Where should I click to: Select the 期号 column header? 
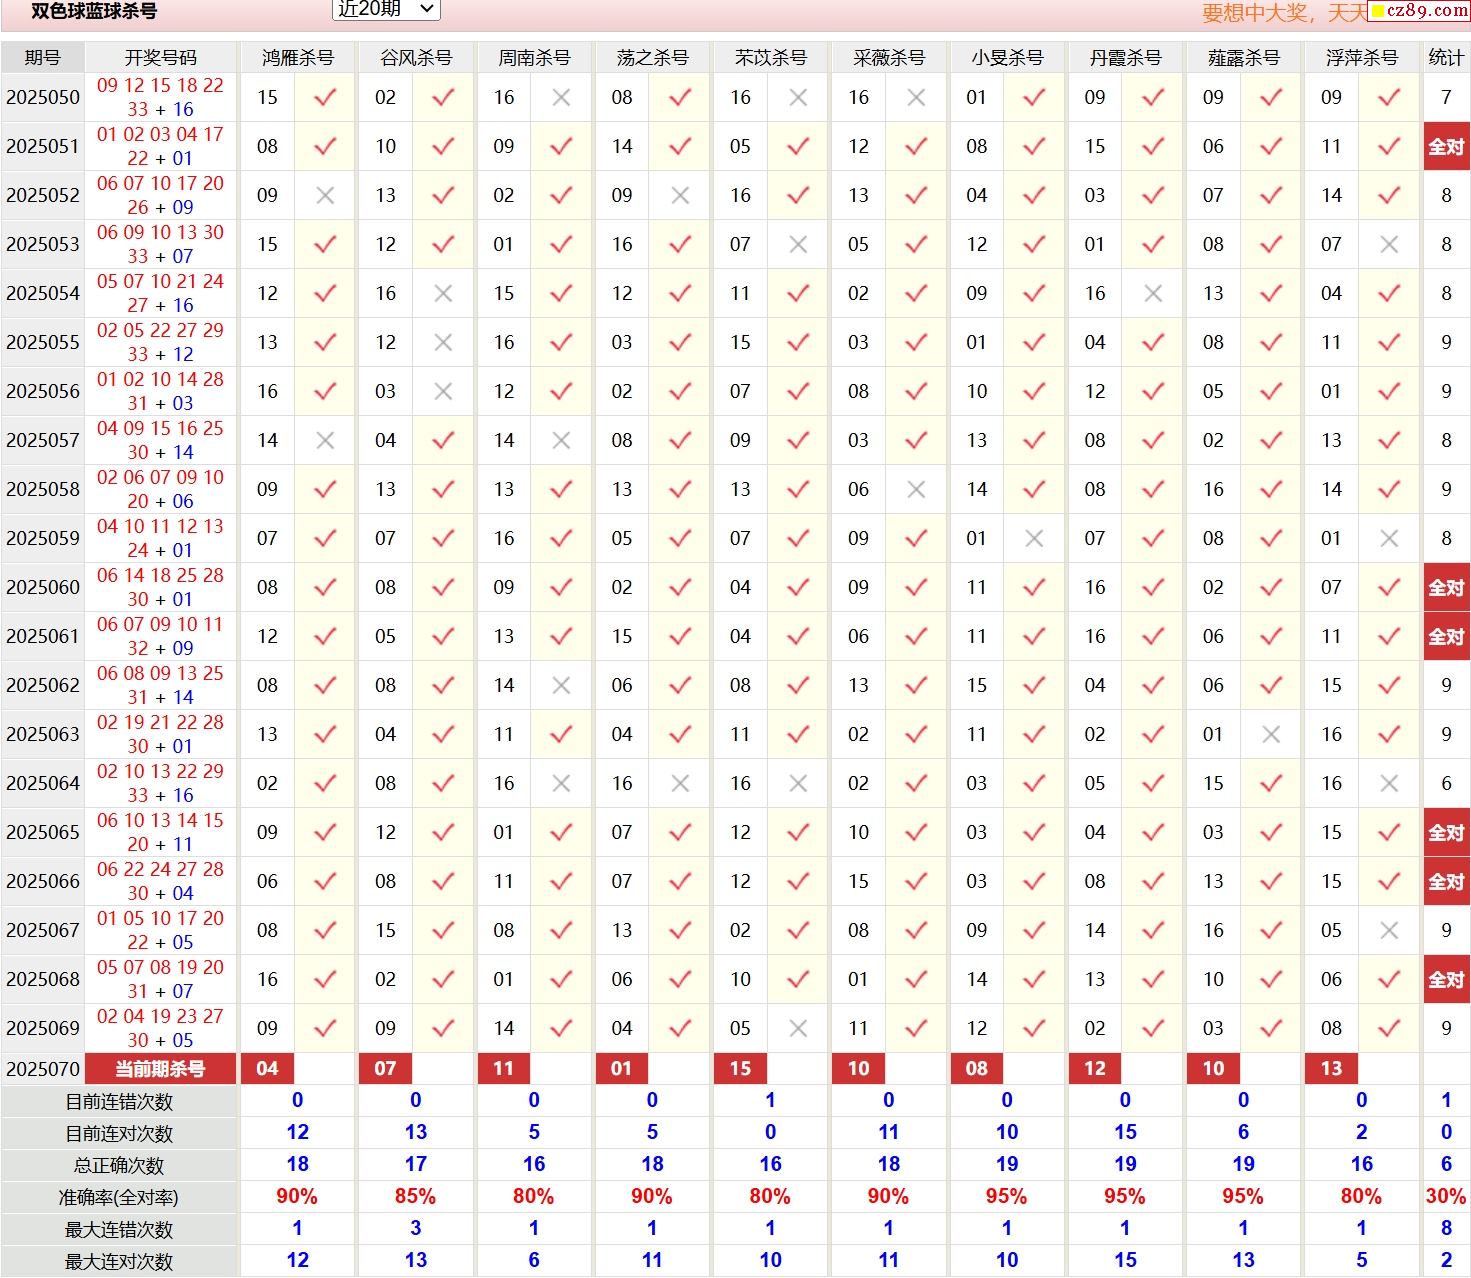pyautogui.click(x=43, y=57)
